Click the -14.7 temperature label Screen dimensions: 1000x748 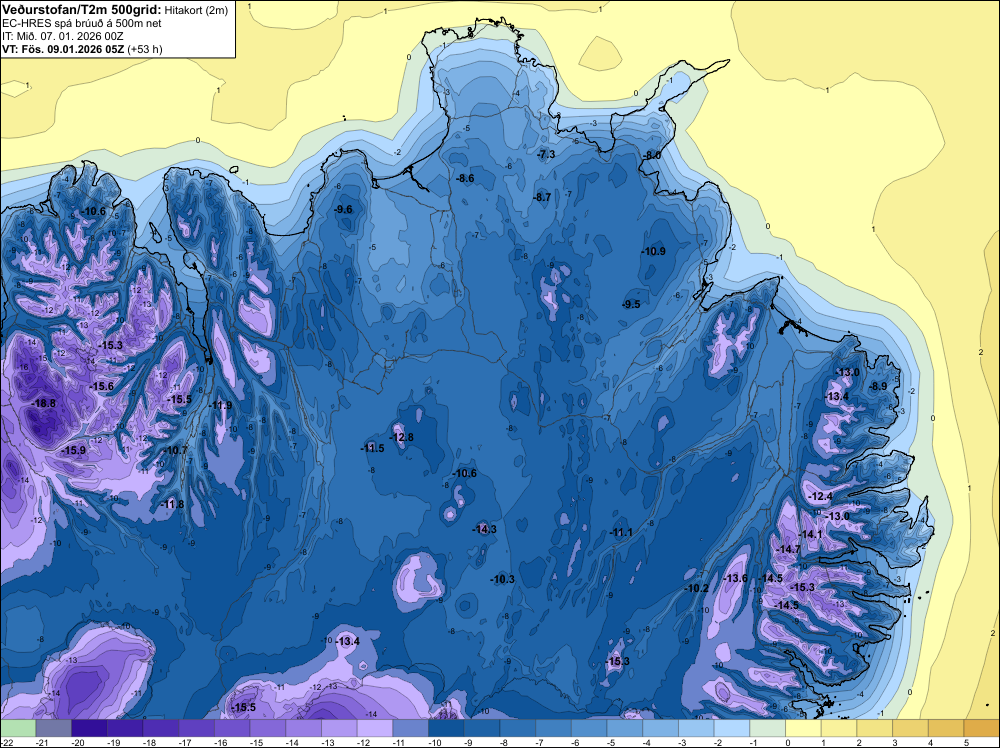pyautogui.click(x=788, y=549)
